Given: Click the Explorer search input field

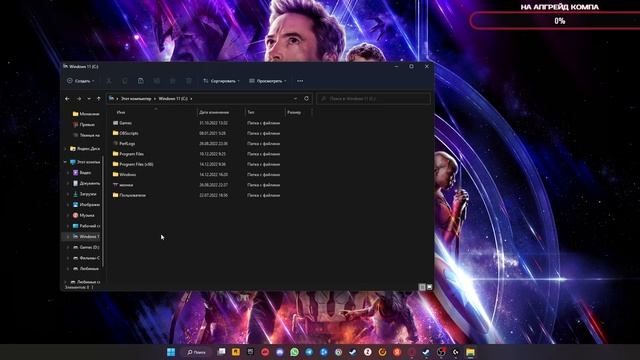Looking at the screenshot, I should pyautogui.click(x=373, y=98).
